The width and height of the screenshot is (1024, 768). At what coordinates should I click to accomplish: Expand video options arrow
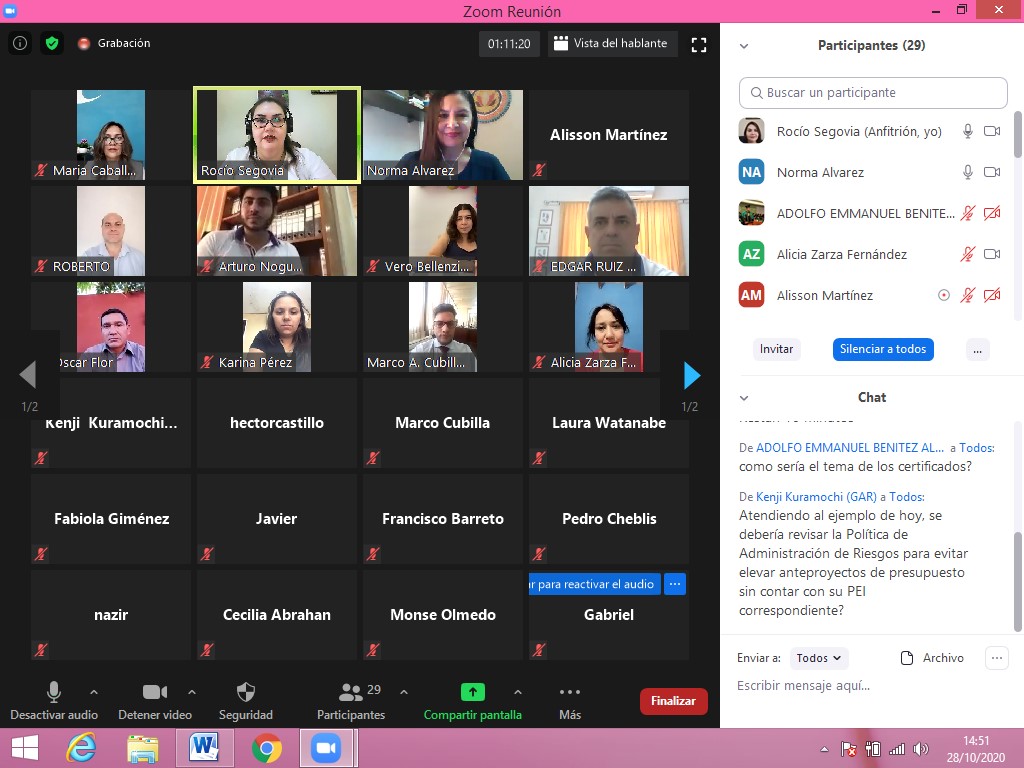[192, 692]
